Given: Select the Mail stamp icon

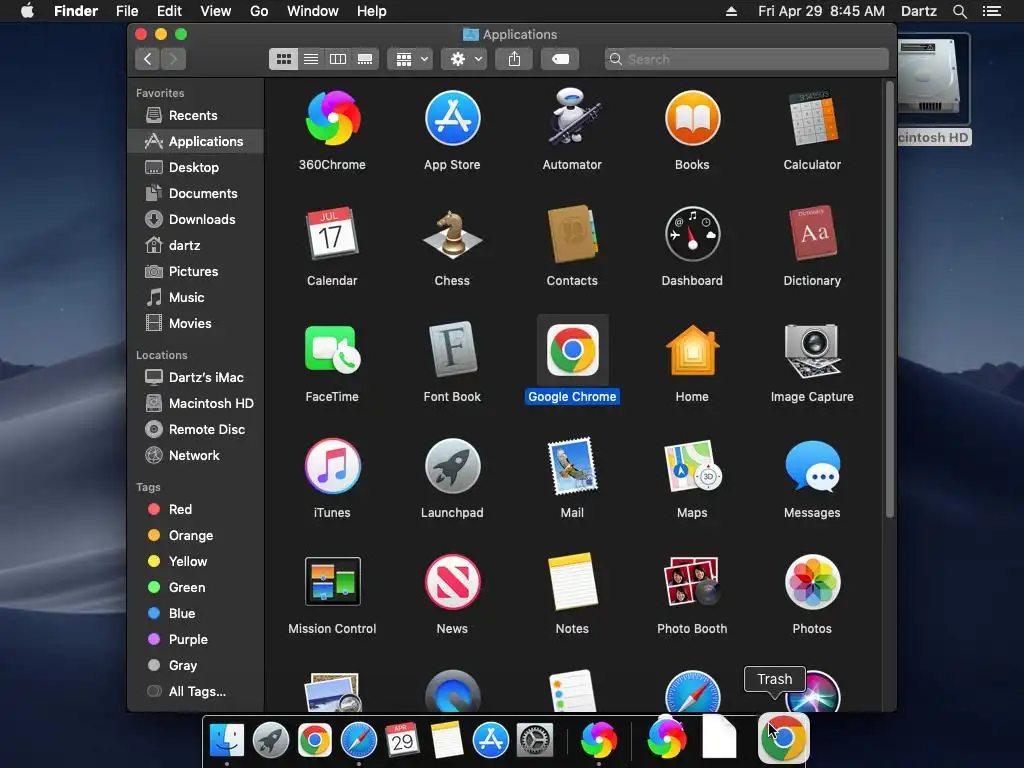Looking at the screenshot, I should point(572,466).
